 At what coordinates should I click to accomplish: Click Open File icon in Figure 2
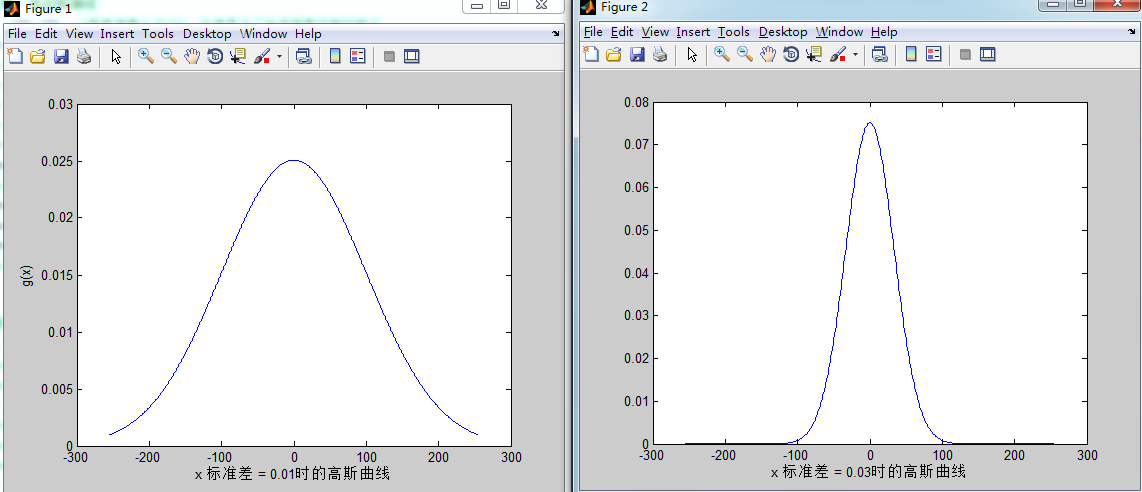coord(614,55)
